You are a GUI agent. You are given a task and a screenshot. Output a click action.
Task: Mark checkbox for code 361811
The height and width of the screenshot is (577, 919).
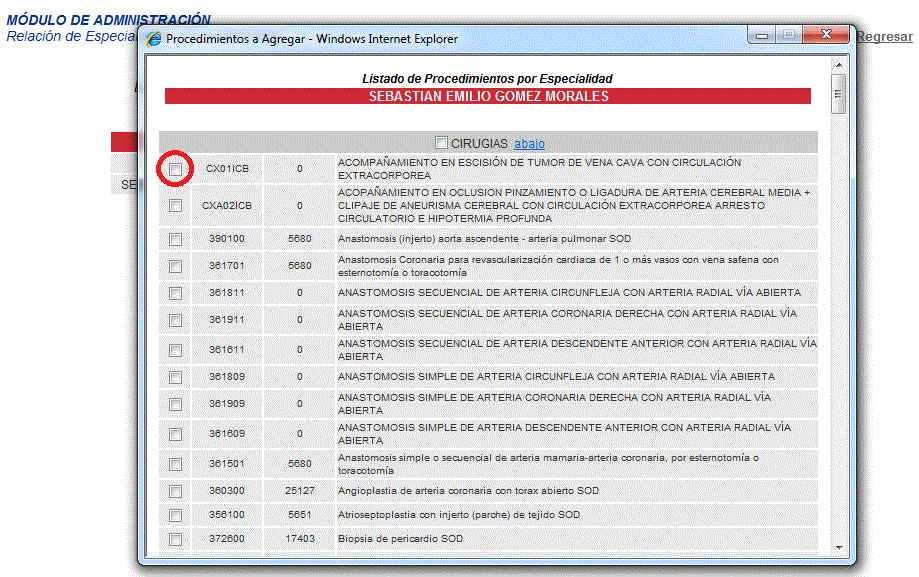176,293
